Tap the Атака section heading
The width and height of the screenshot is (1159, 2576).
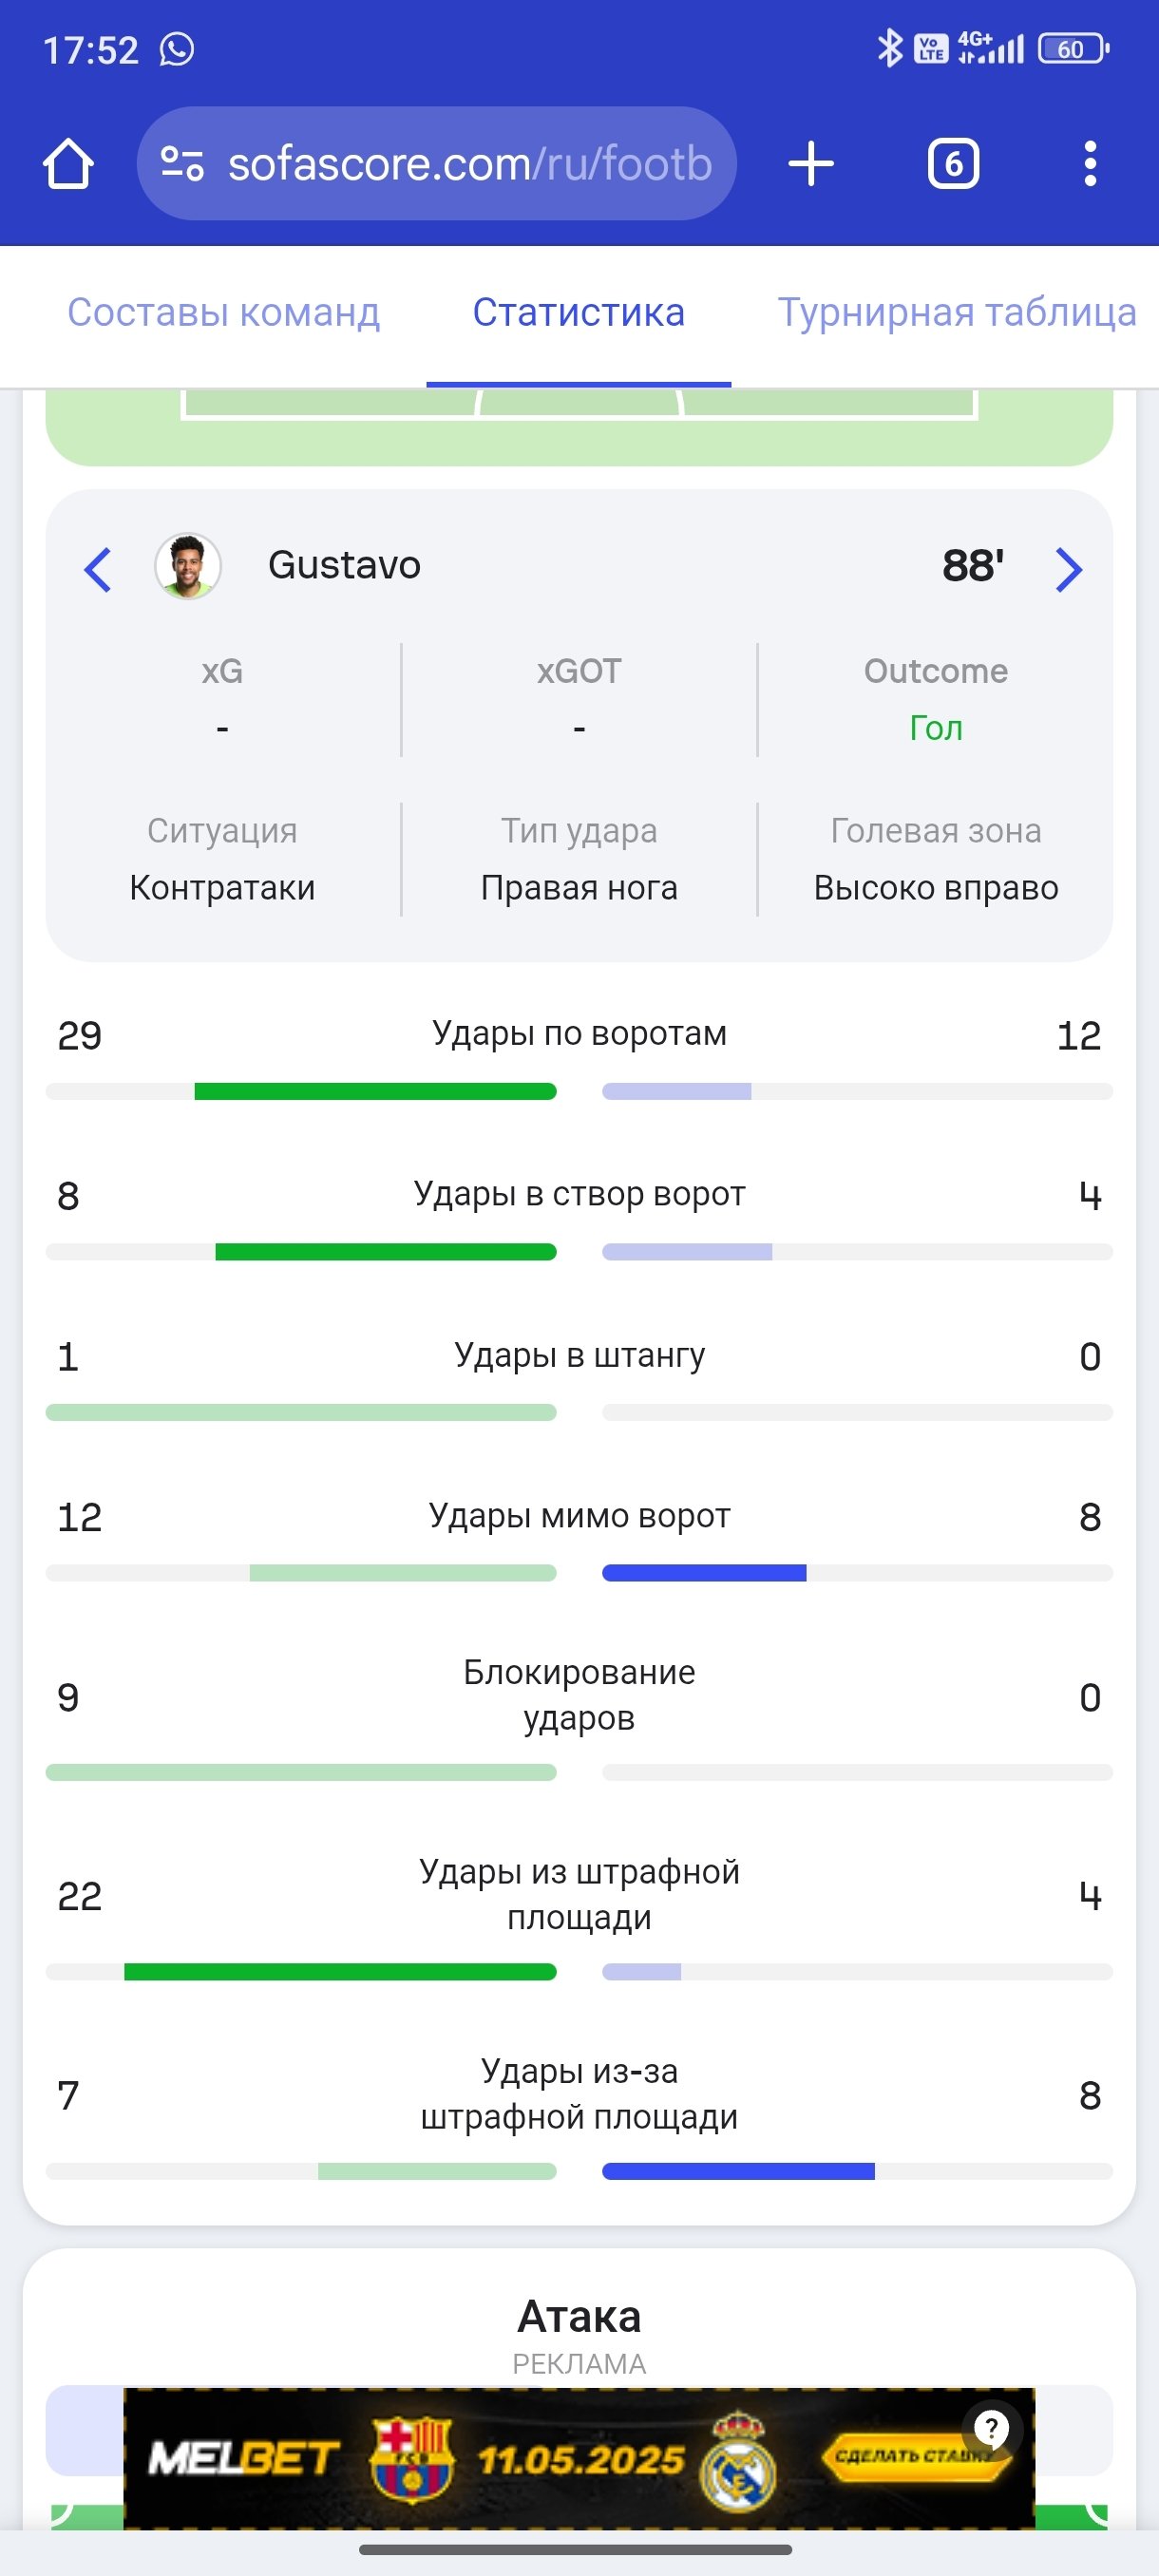(579, 2316)
